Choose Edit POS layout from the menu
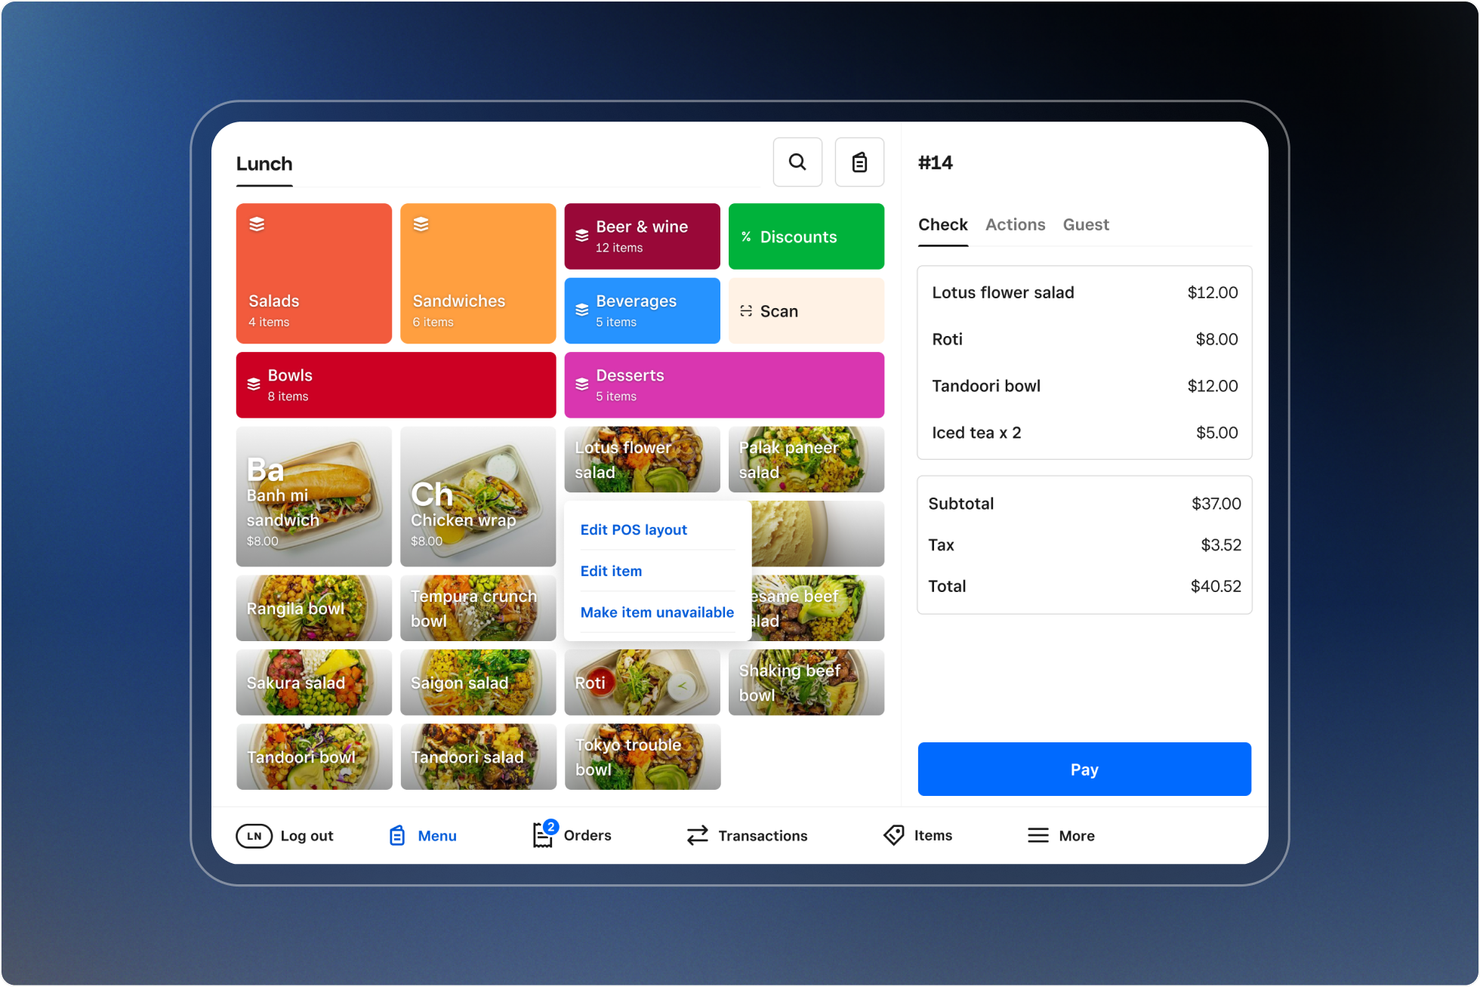The width and height of the screenshot is (1480, 987). tap(633, 529)
